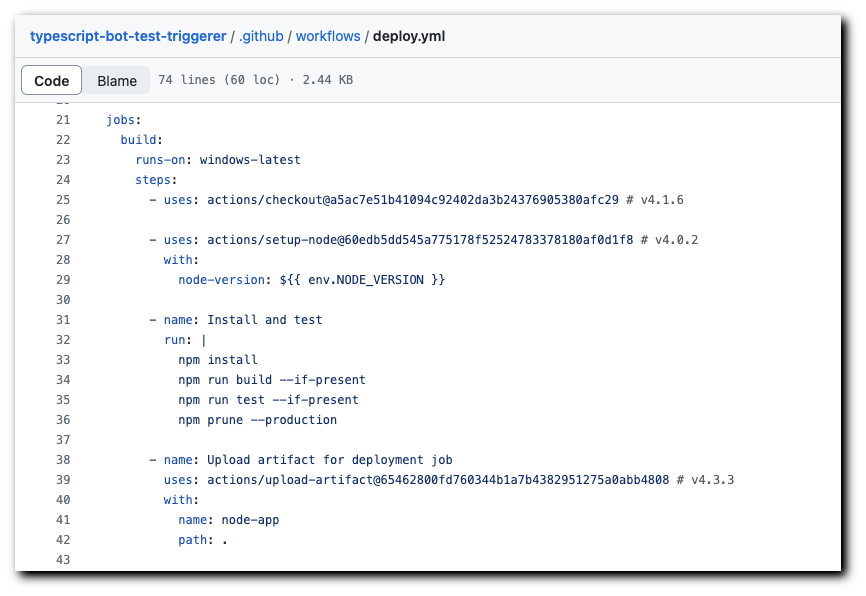Viewport: 866px width, 596px height.
Task: Click the node-app artifact name value
Action: coord(256,519)
